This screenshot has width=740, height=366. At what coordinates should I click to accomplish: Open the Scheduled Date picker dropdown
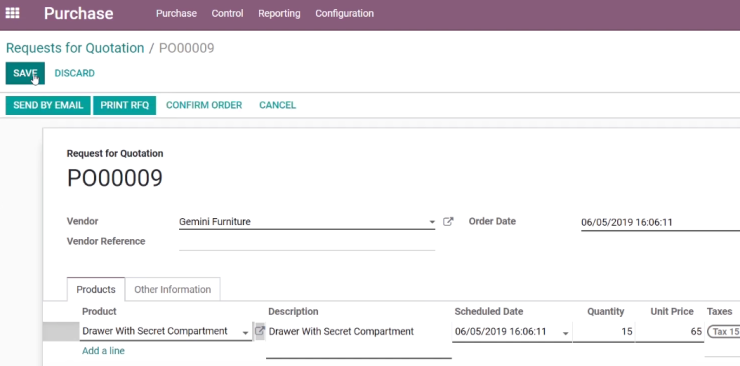(x=565, y=333)
